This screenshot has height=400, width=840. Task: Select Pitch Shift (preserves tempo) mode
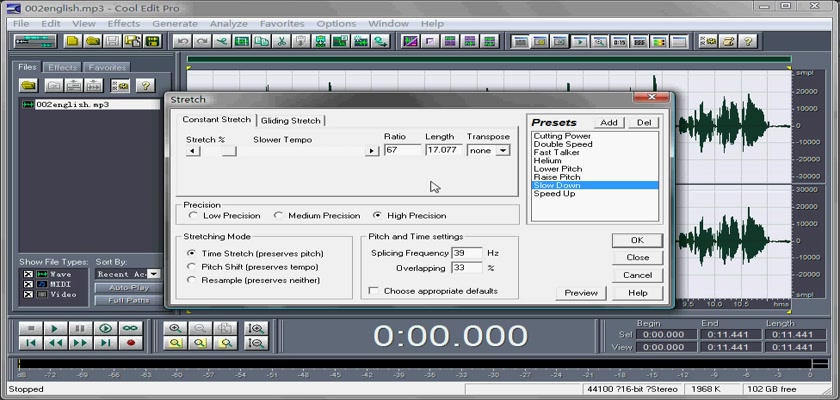tap(191, 266)
